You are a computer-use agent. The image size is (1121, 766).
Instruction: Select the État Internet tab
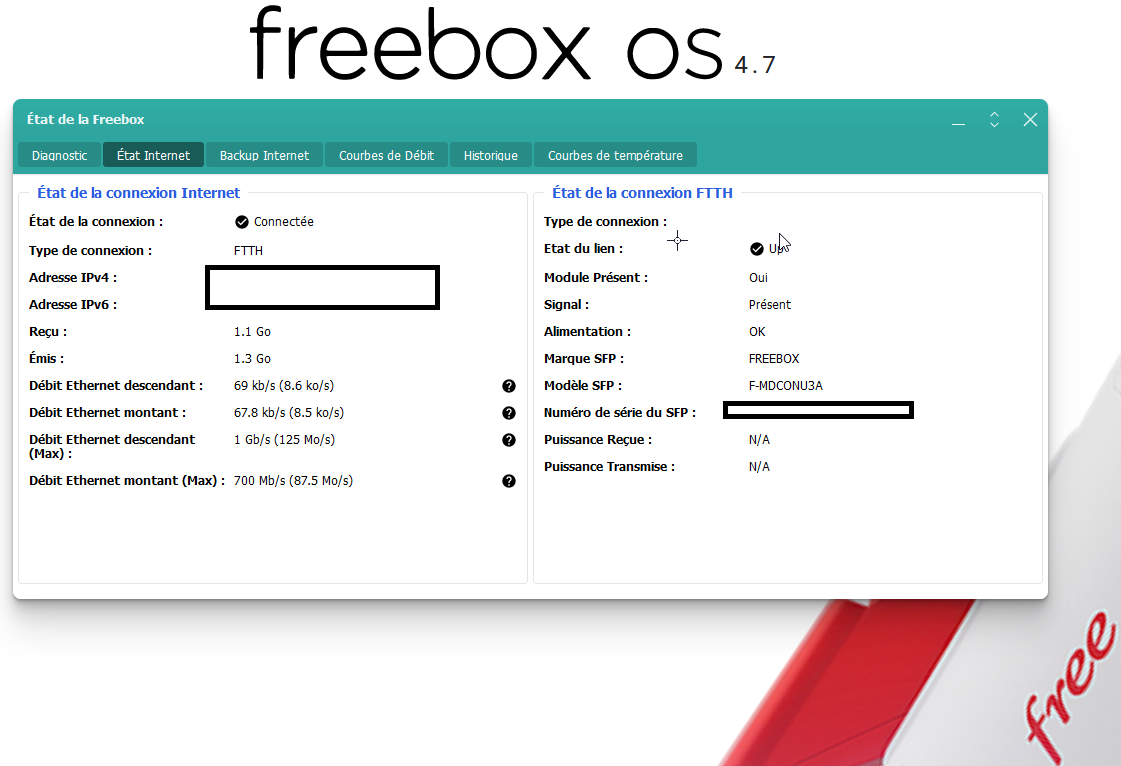(154, 155)
